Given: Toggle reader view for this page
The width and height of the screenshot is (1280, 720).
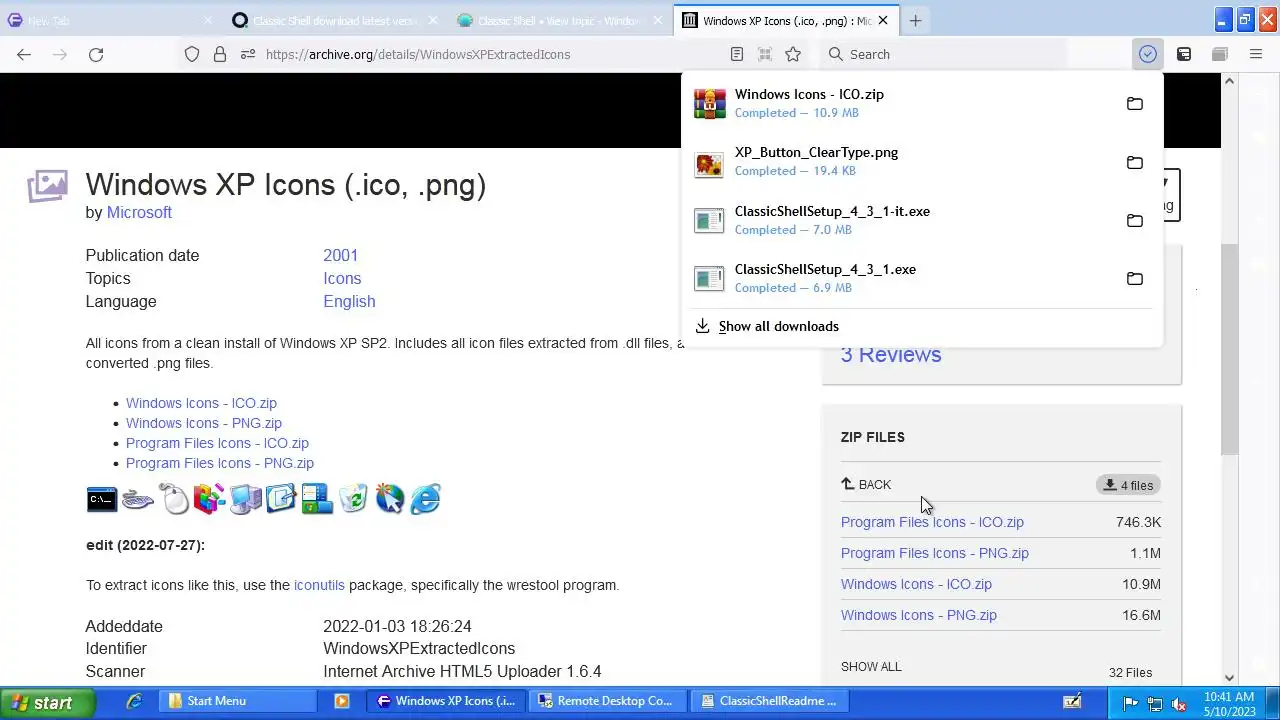Looking at the screenshot, I should tap(737, 55).
